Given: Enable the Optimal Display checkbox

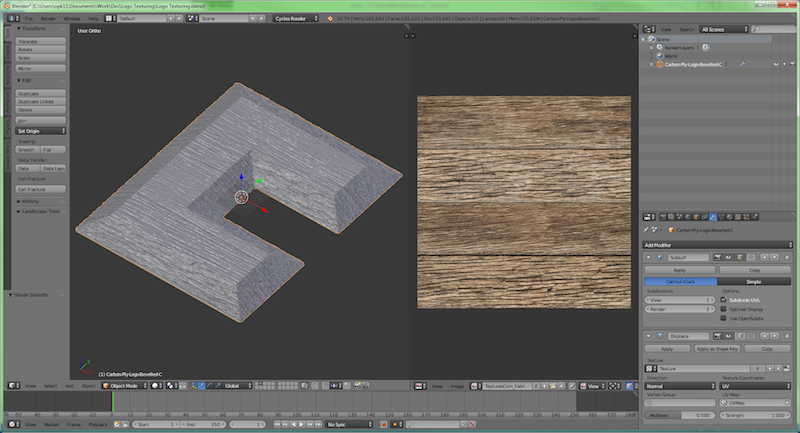Looking at the screenshot, I should (x=724, y=309).
